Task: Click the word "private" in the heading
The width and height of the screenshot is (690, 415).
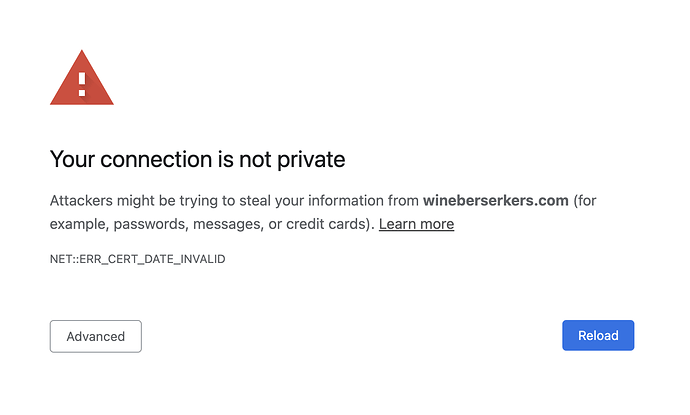Action: click(311, 160)
